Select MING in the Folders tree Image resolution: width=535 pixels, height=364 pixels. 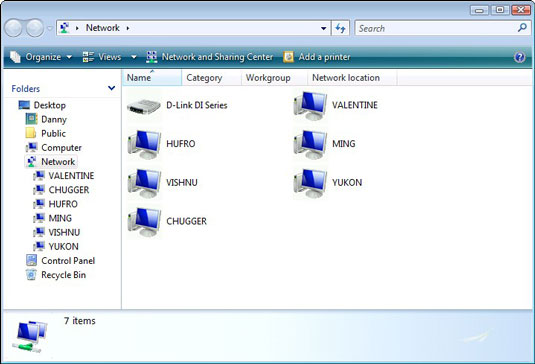[x=60, y=218]
